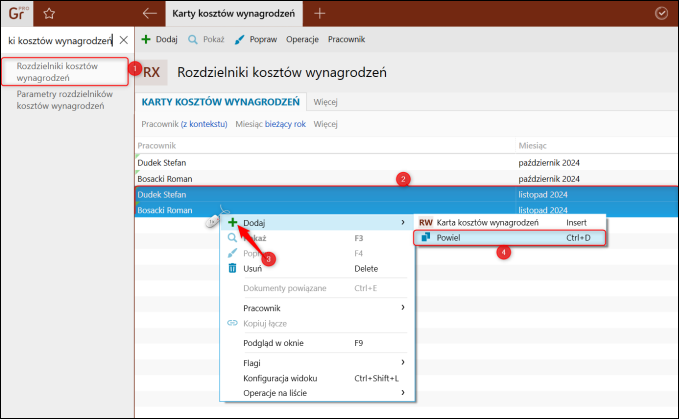Click in the search input field
This screenshot has width=679, height=419.
click(61, 40)
